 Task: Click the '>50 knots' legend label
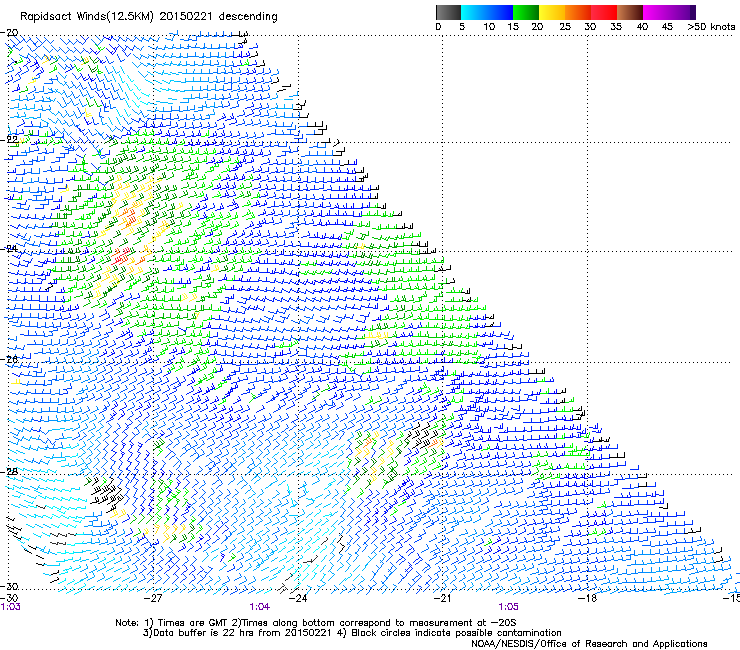(x=711, y=27)
